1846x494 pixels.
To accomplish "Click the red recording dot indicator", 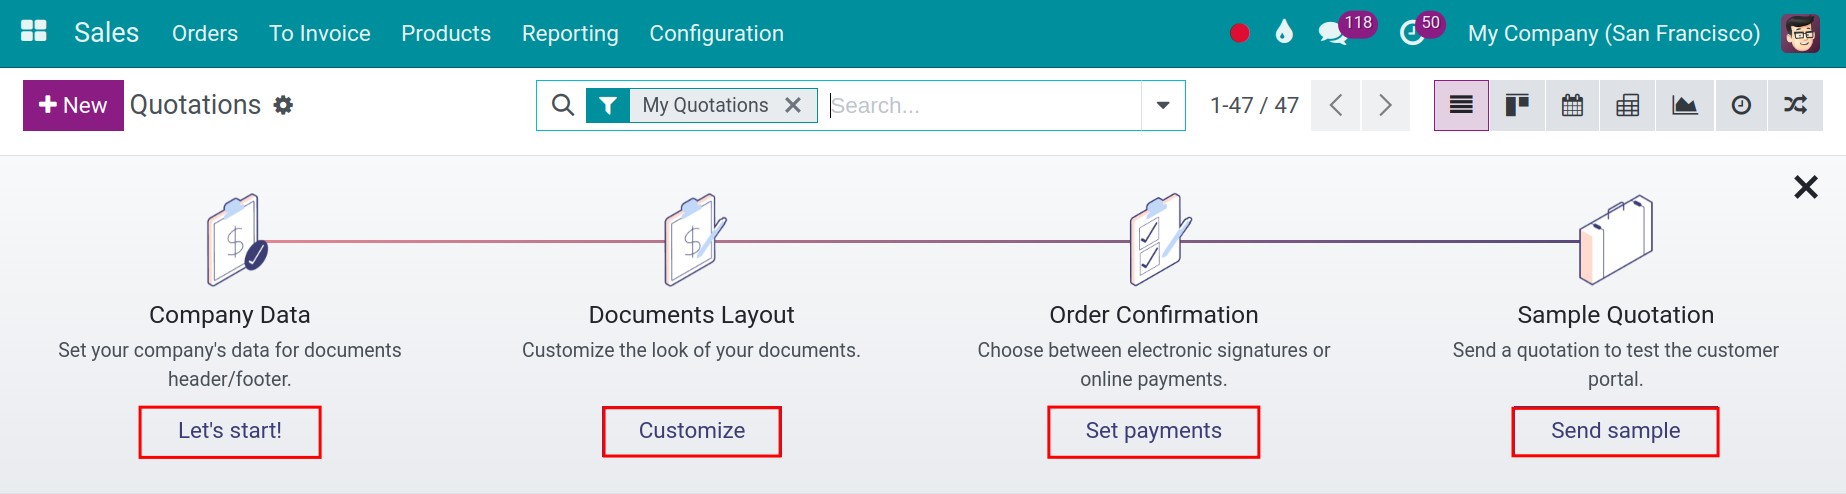I will tap(1239, 33).
